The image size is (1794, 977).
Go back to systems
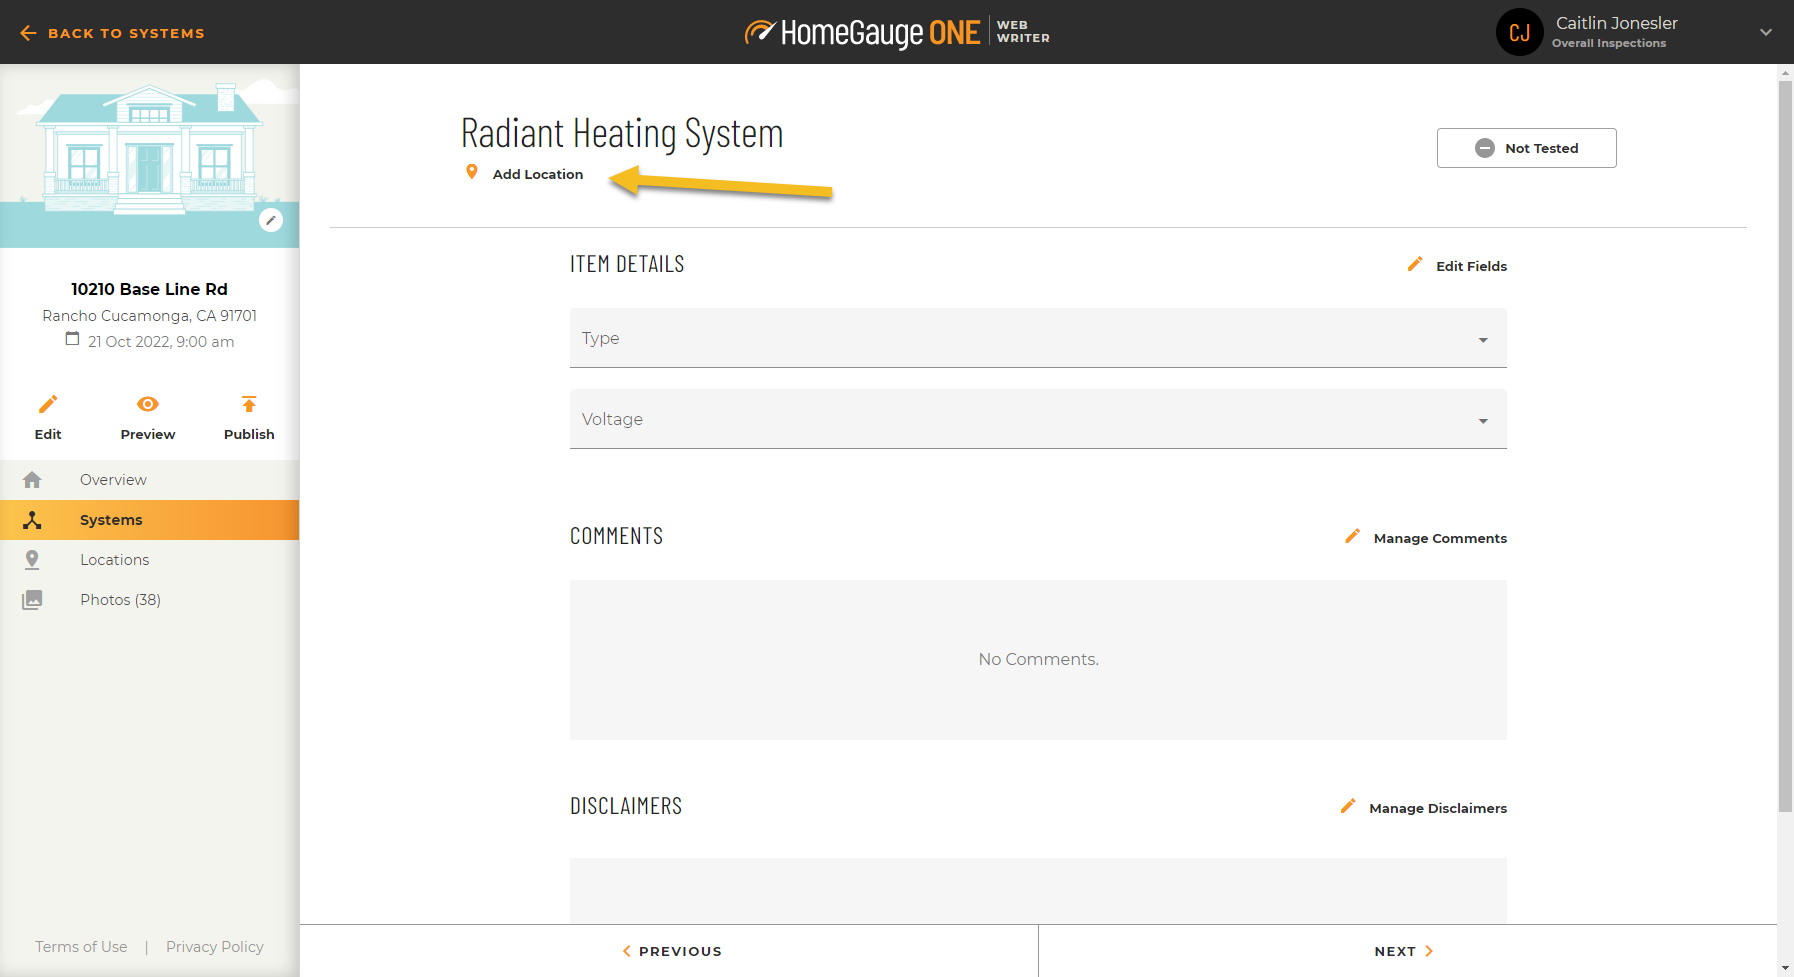coord(112,33)
